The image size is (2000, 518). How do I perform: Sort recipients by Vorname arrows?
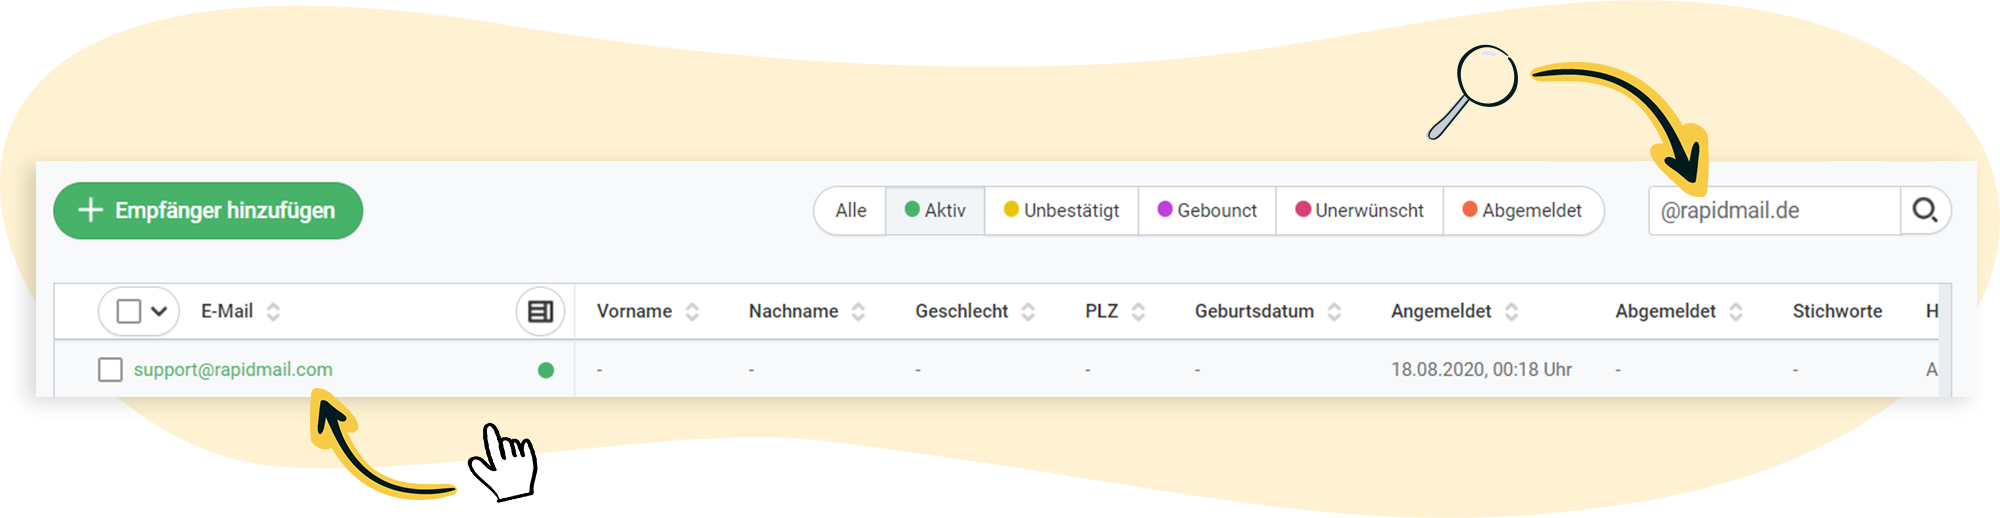point(692,312)
